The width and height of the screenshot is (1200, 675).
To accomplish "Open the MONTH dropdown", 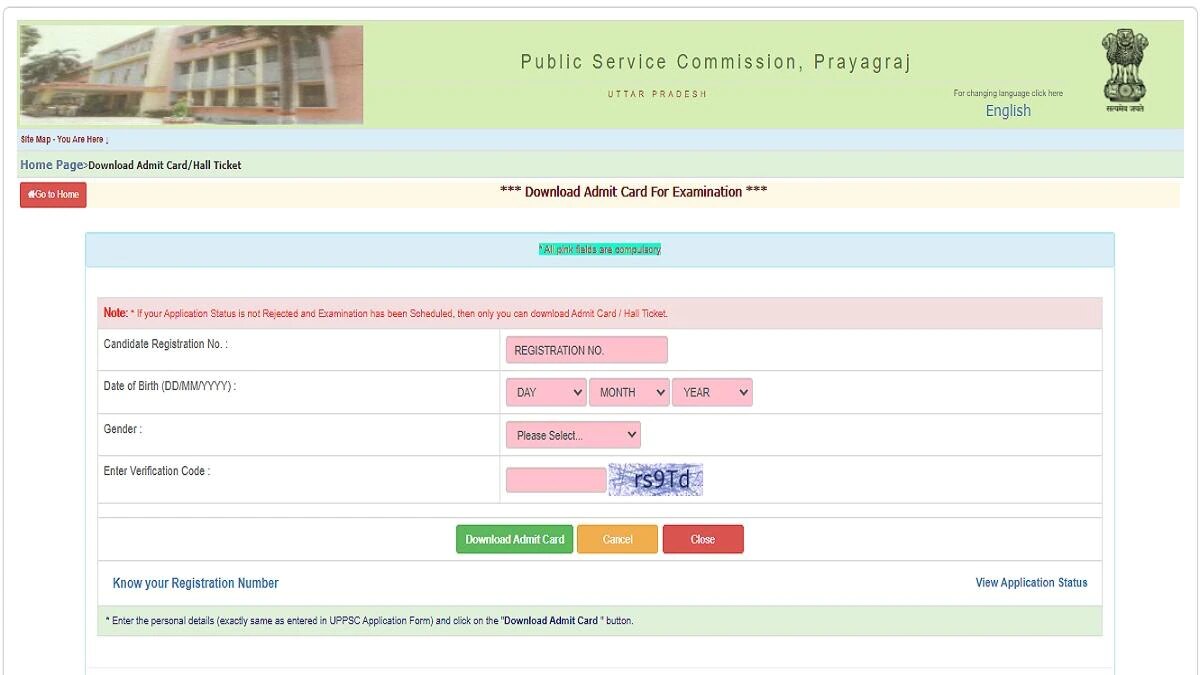I will [629, 392].
